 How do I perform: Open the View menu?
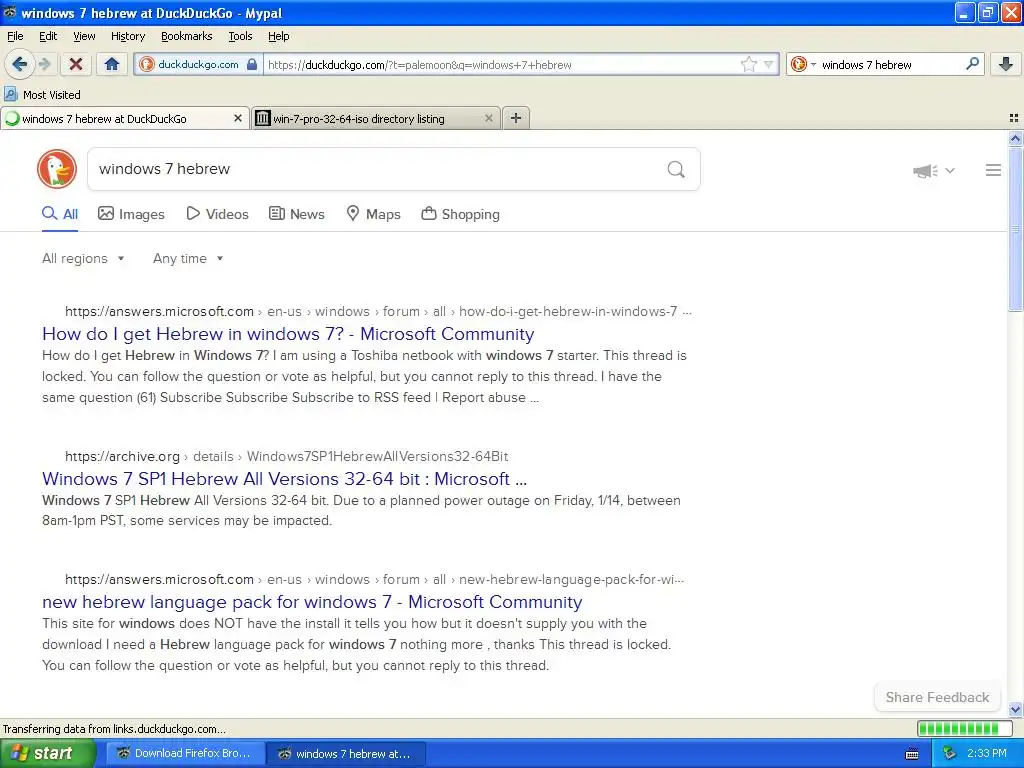point(84,36)
